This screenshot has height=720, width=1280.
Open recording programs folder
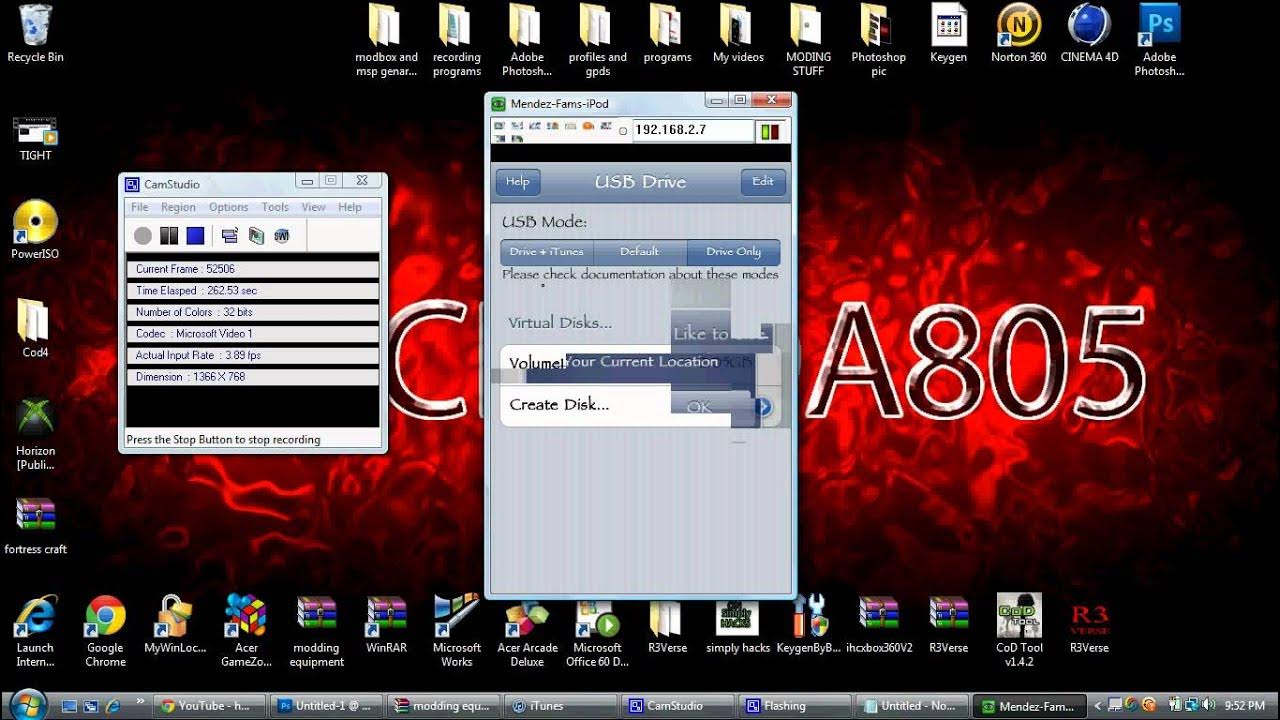coord(457,41)
